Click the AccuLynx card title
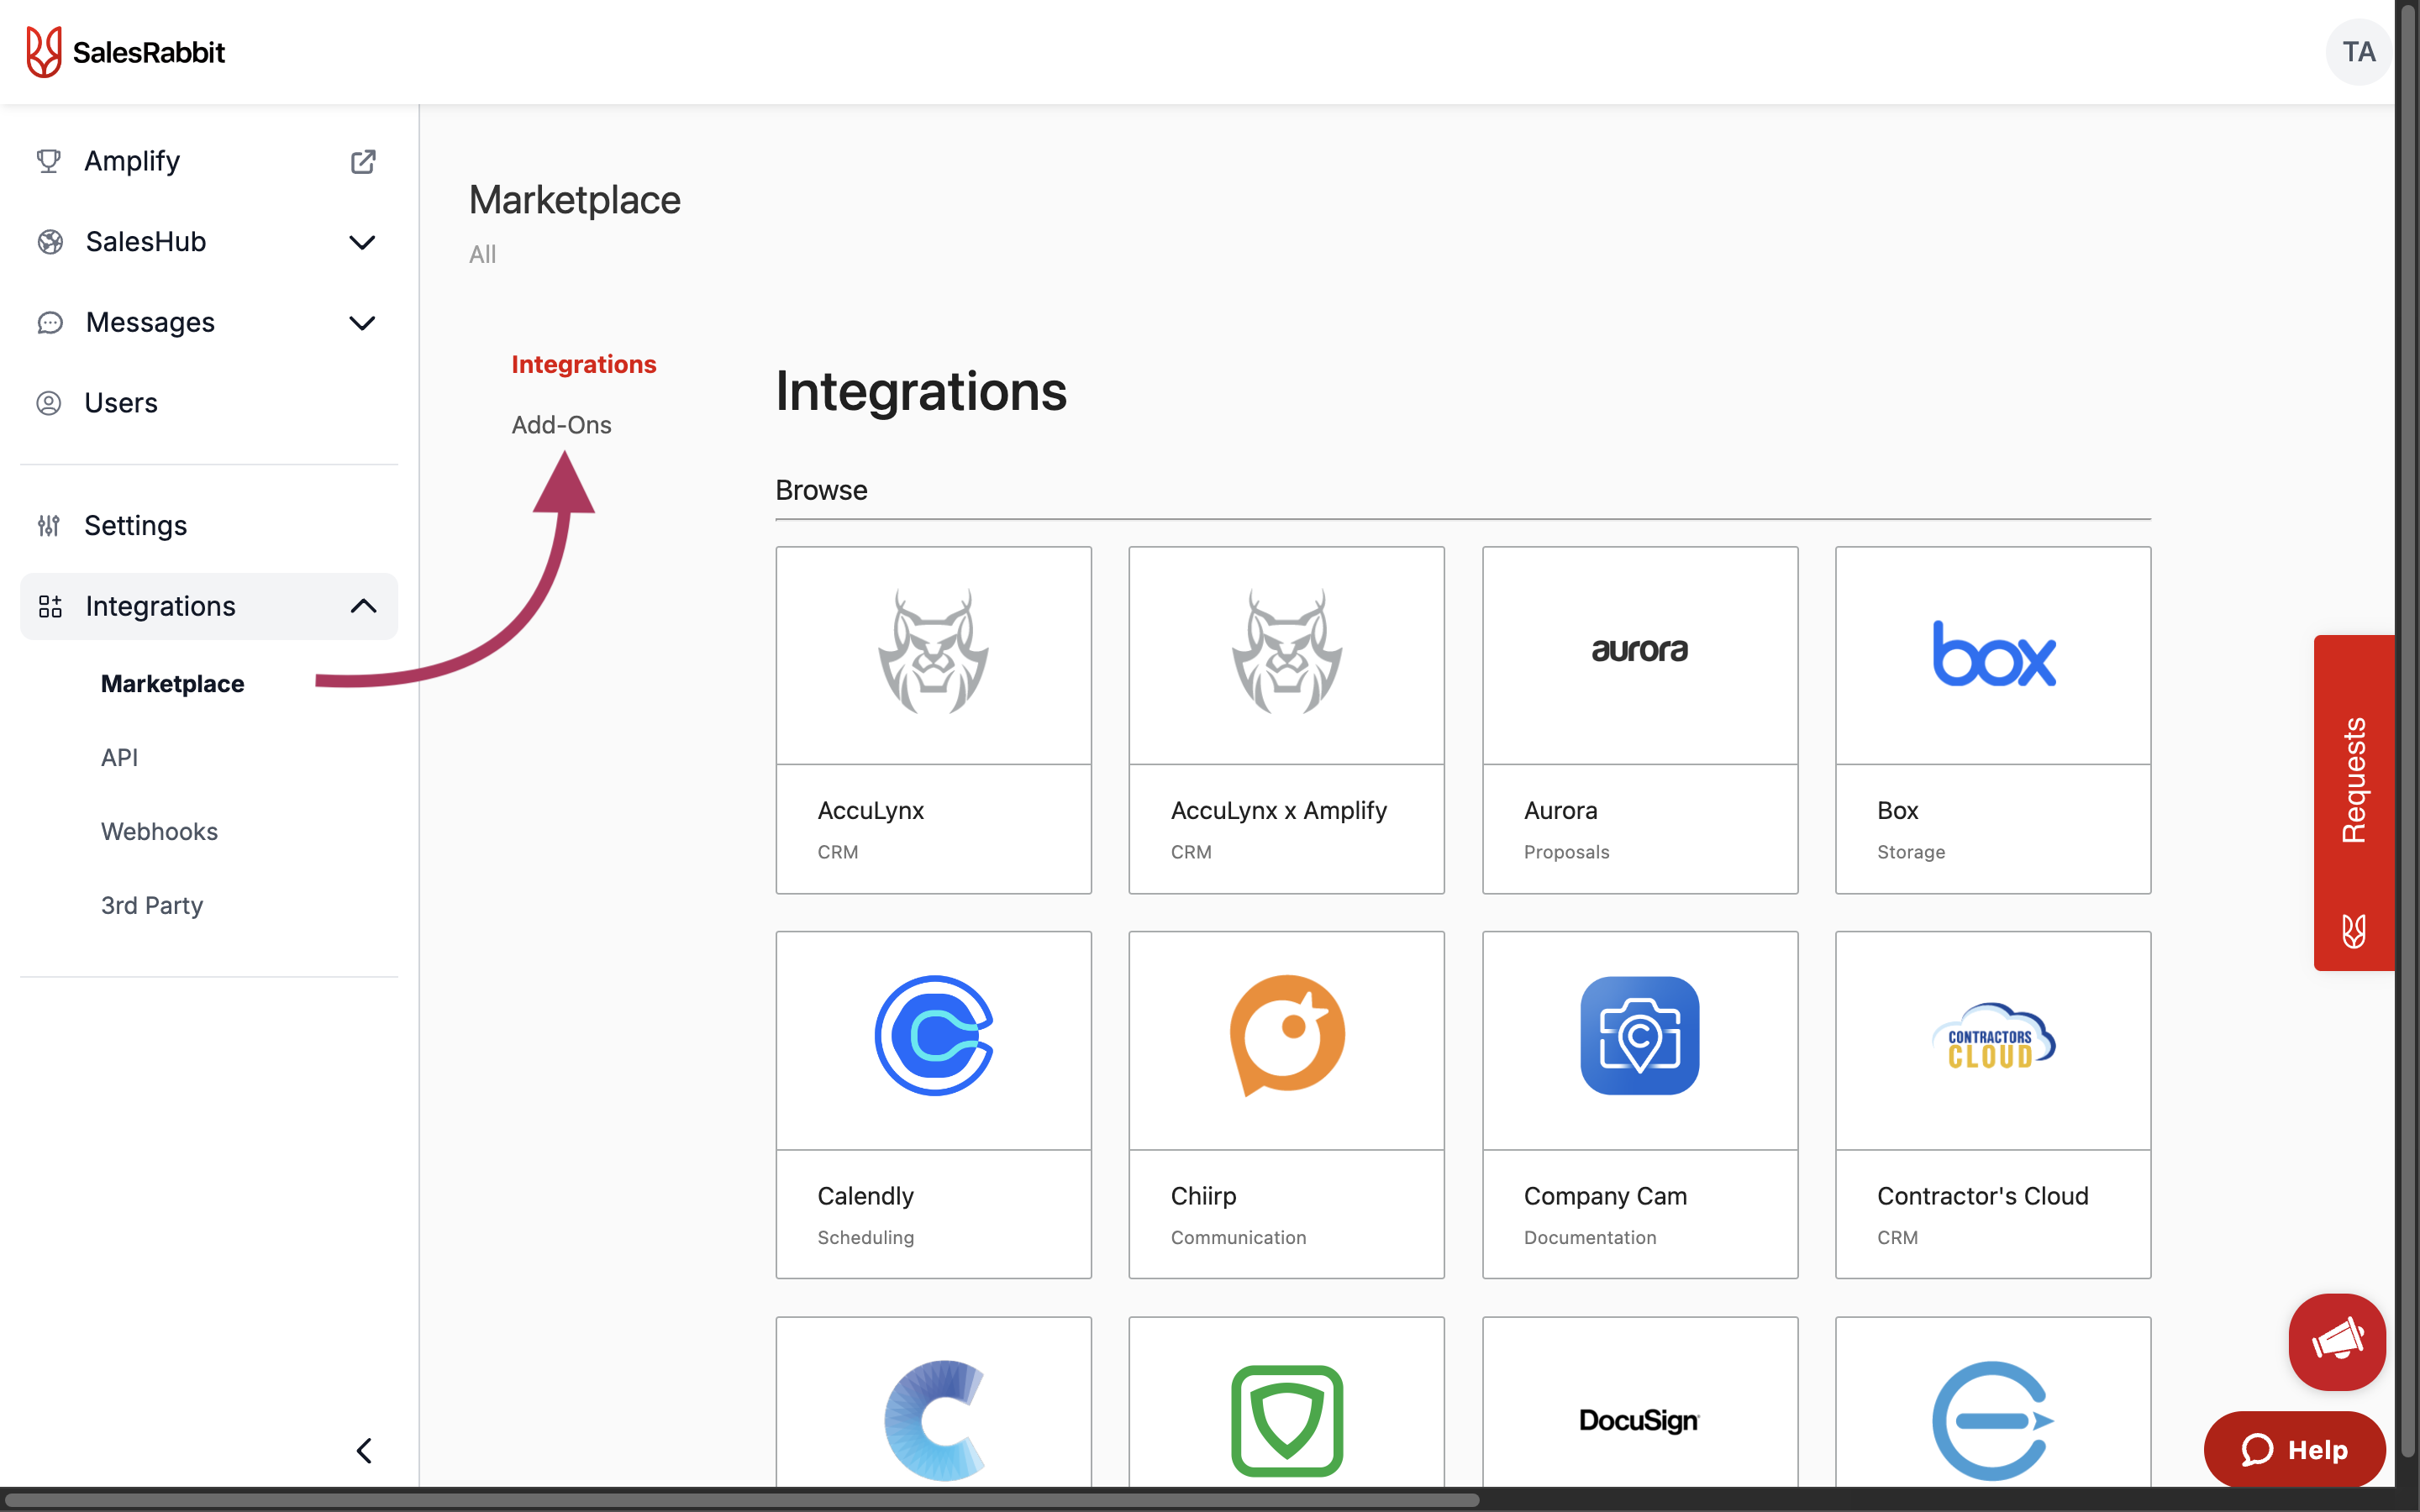The image size is (2420, 1512). pos(870,810)
